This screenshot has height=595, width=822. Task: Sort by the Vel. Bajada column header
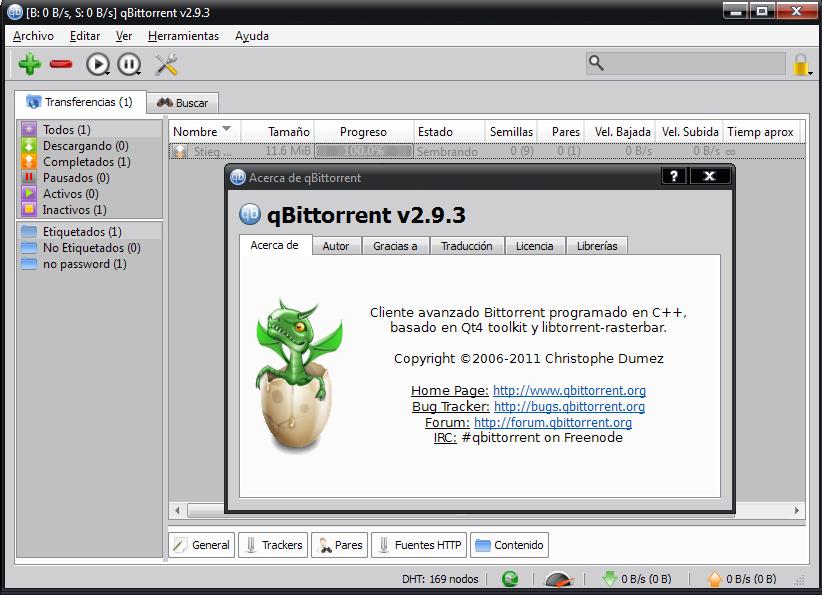[622, 132]
